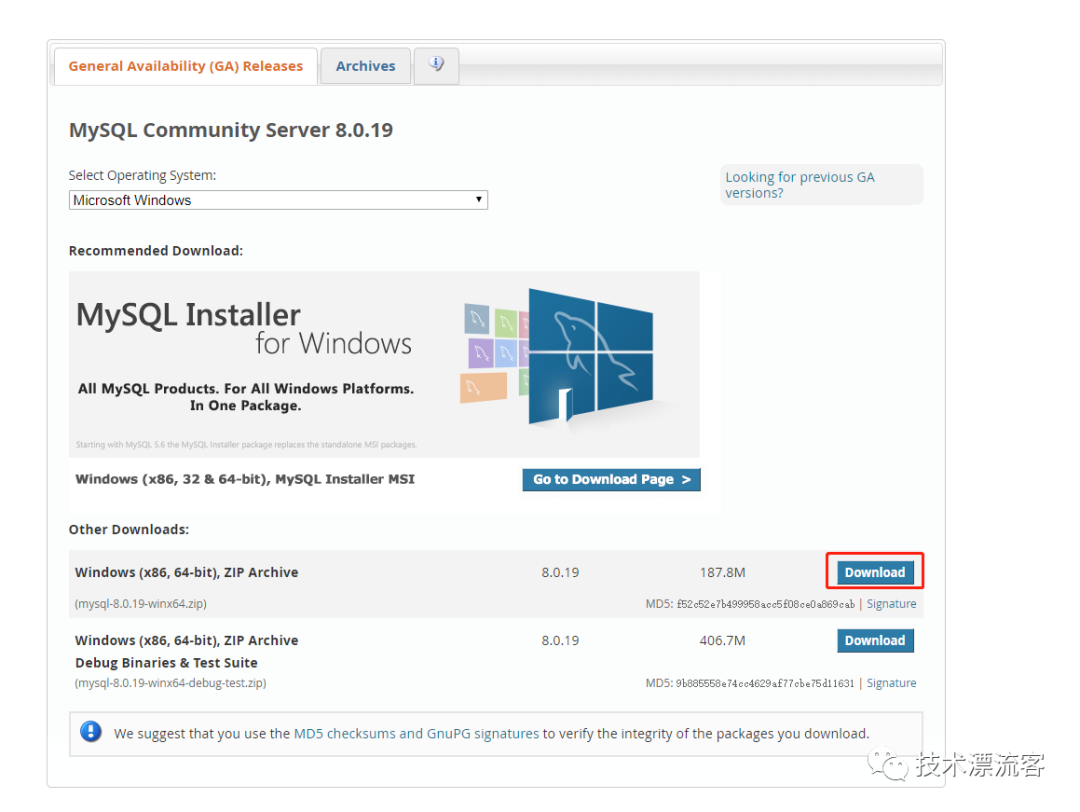Open the info icon tab

pyautogui.click(x=436, y=65)
